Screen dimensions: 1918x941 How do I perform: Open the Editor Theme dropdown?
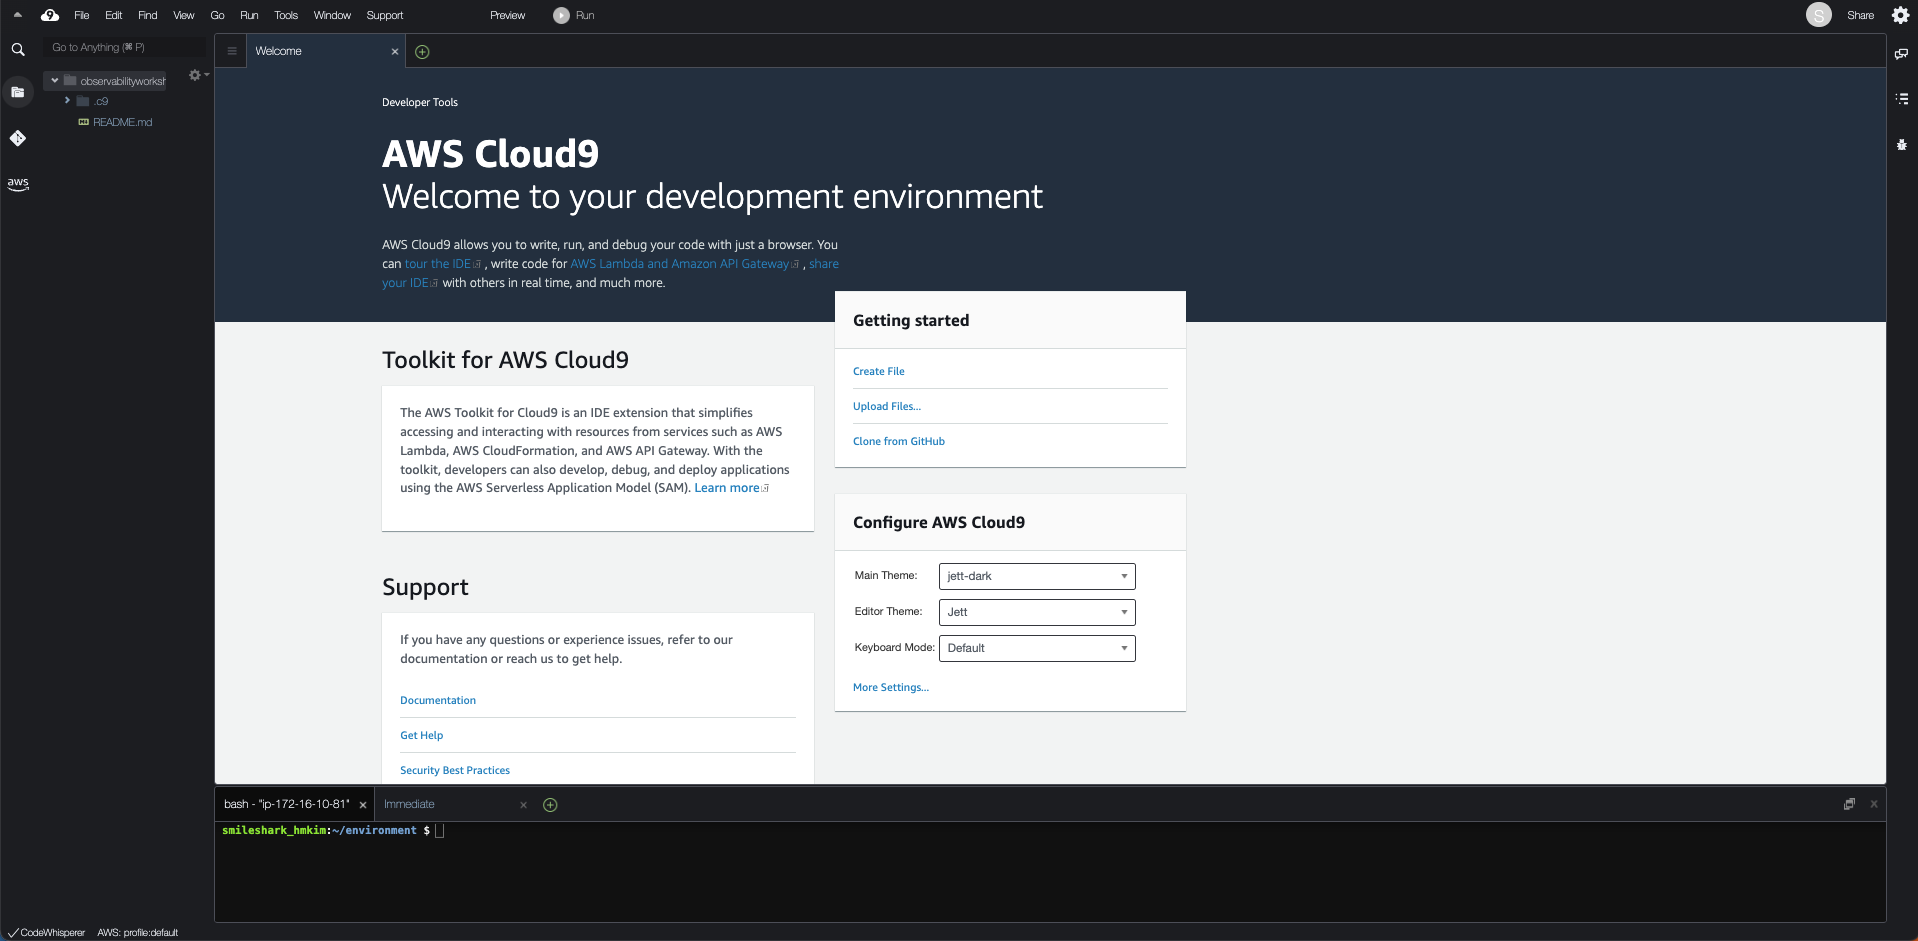pos(1037,612)
